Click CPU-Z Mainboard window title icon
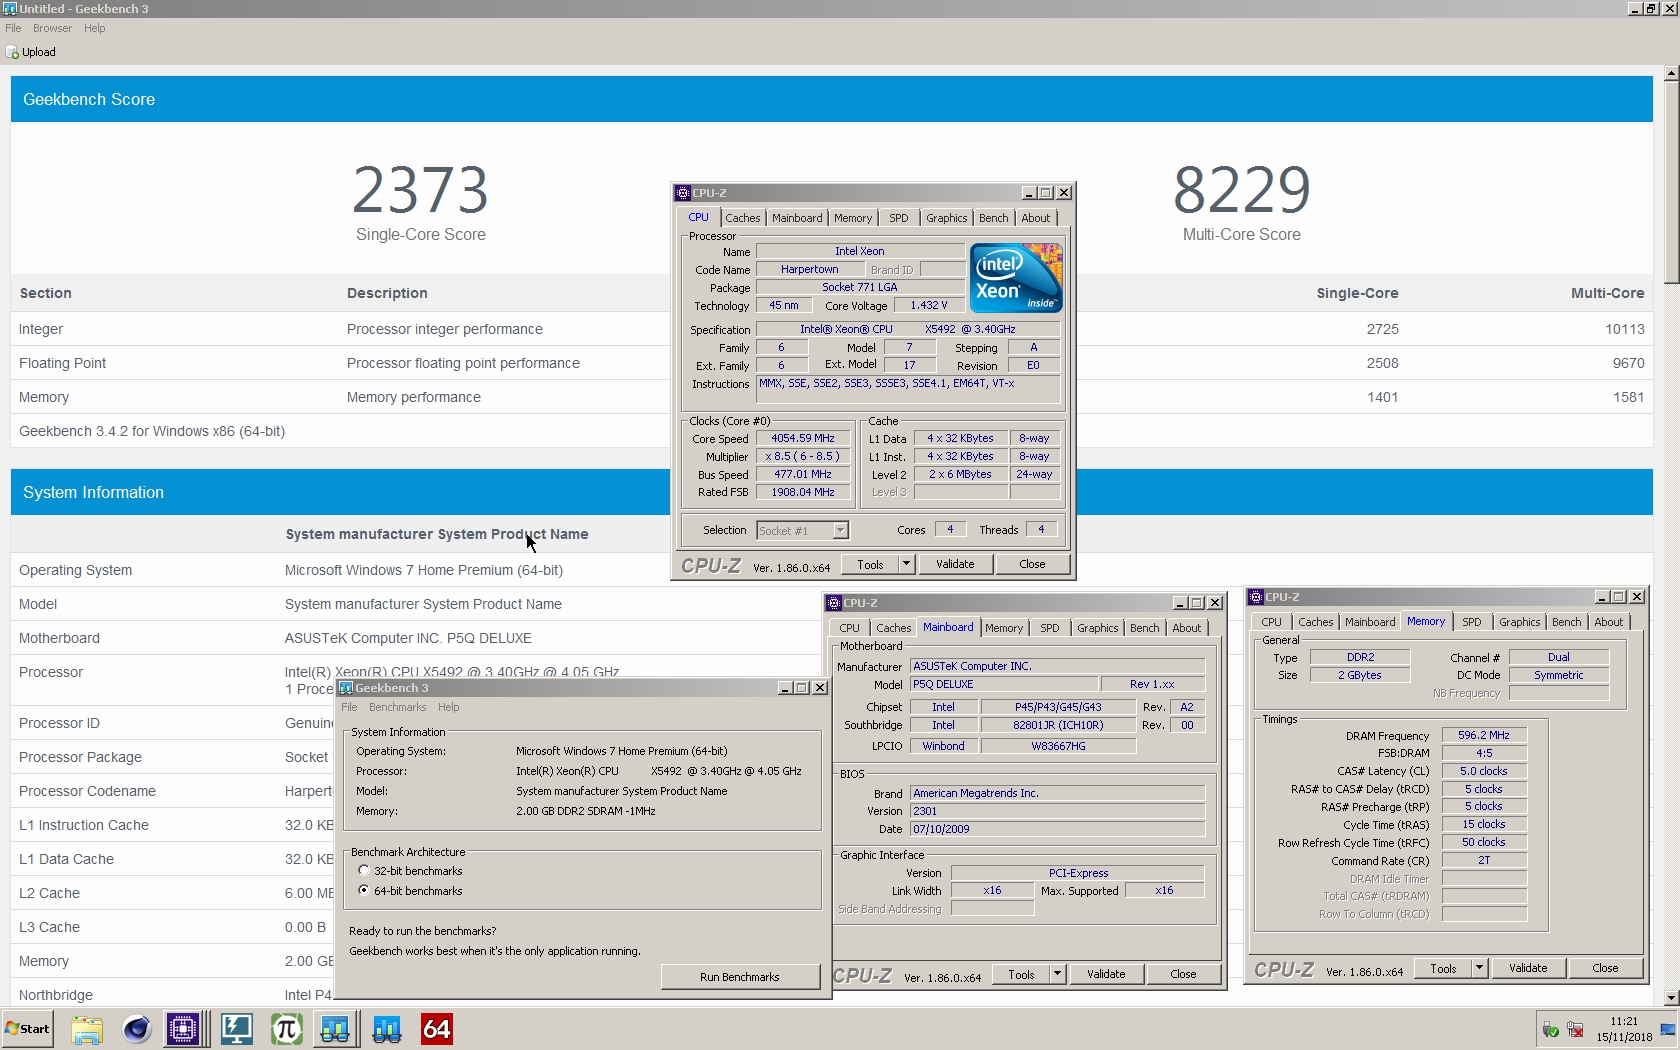 click(x=834, y=603)
